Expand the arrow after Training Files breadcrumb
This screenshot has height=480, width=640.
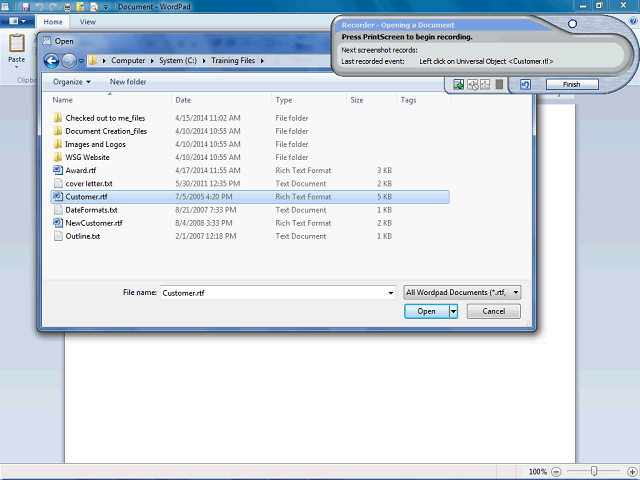coord(262,61)
